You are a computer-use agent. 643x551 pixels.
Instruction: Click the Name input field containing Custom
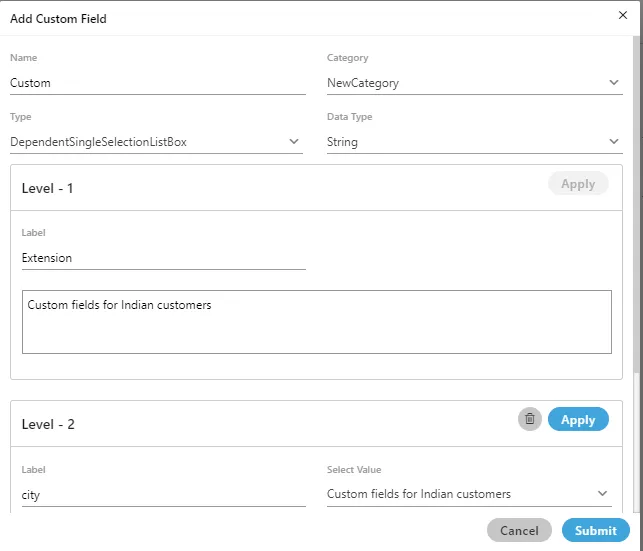[158, 83]
